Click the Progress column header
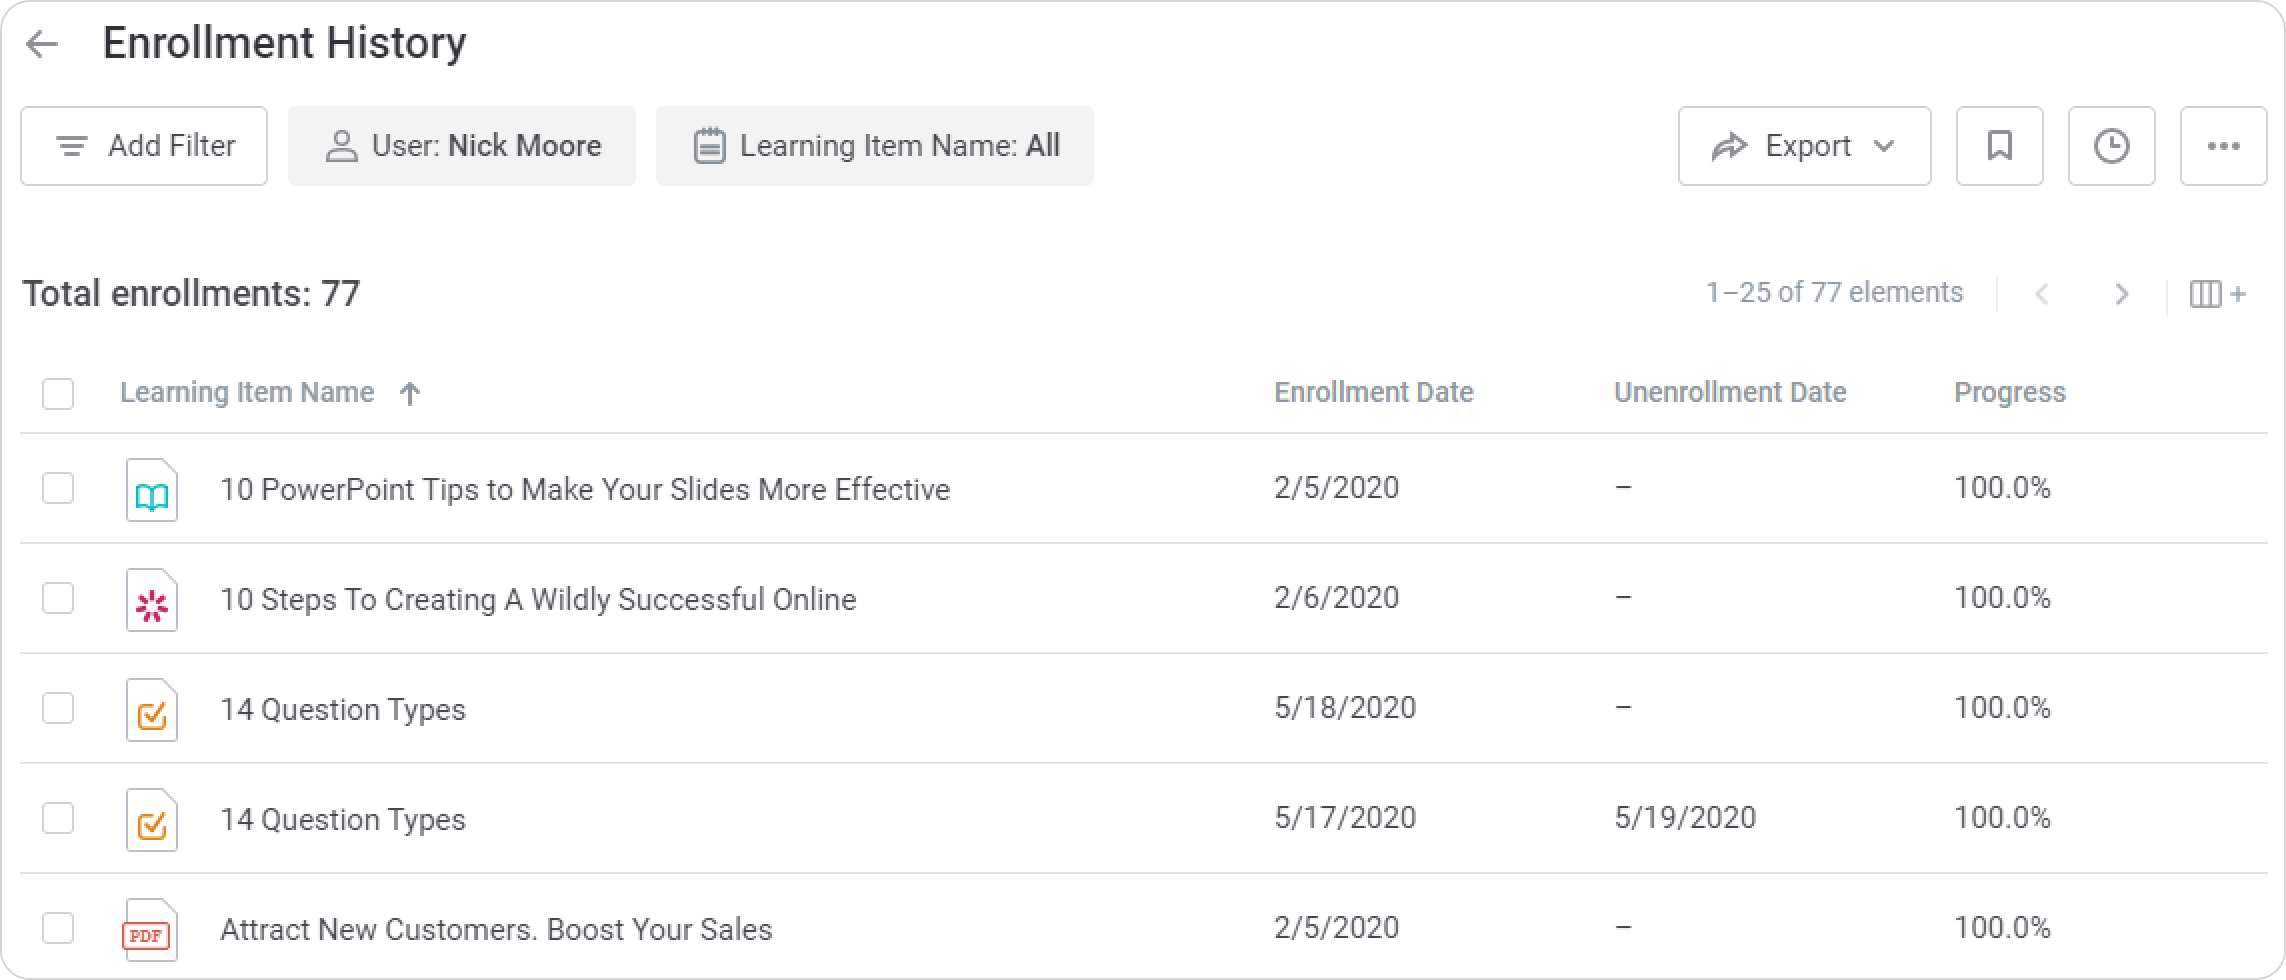 point(2009,393)
